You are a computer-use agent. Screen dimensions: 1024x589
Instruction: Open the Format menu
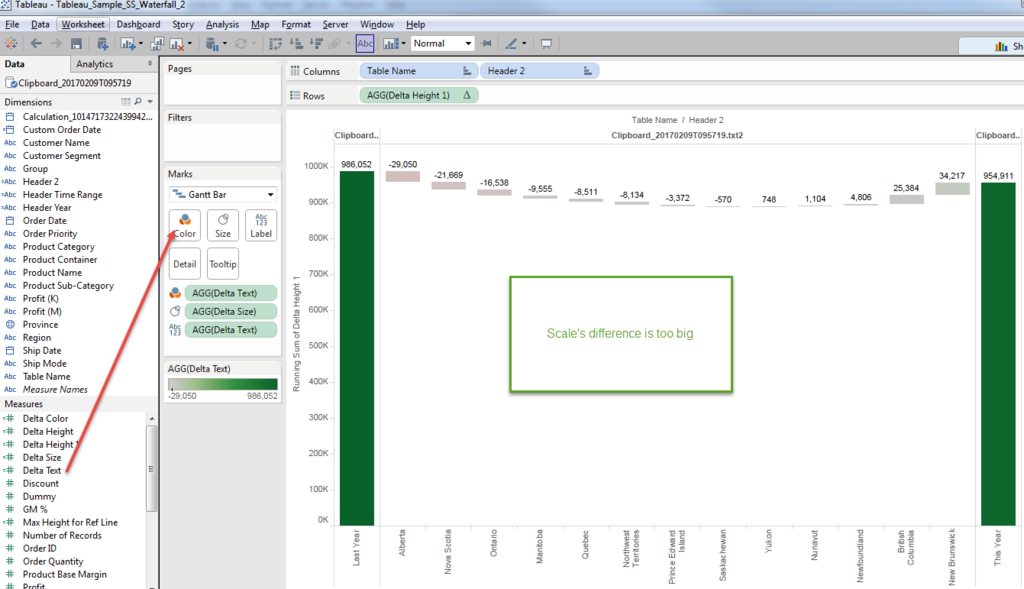click(296, 24)
